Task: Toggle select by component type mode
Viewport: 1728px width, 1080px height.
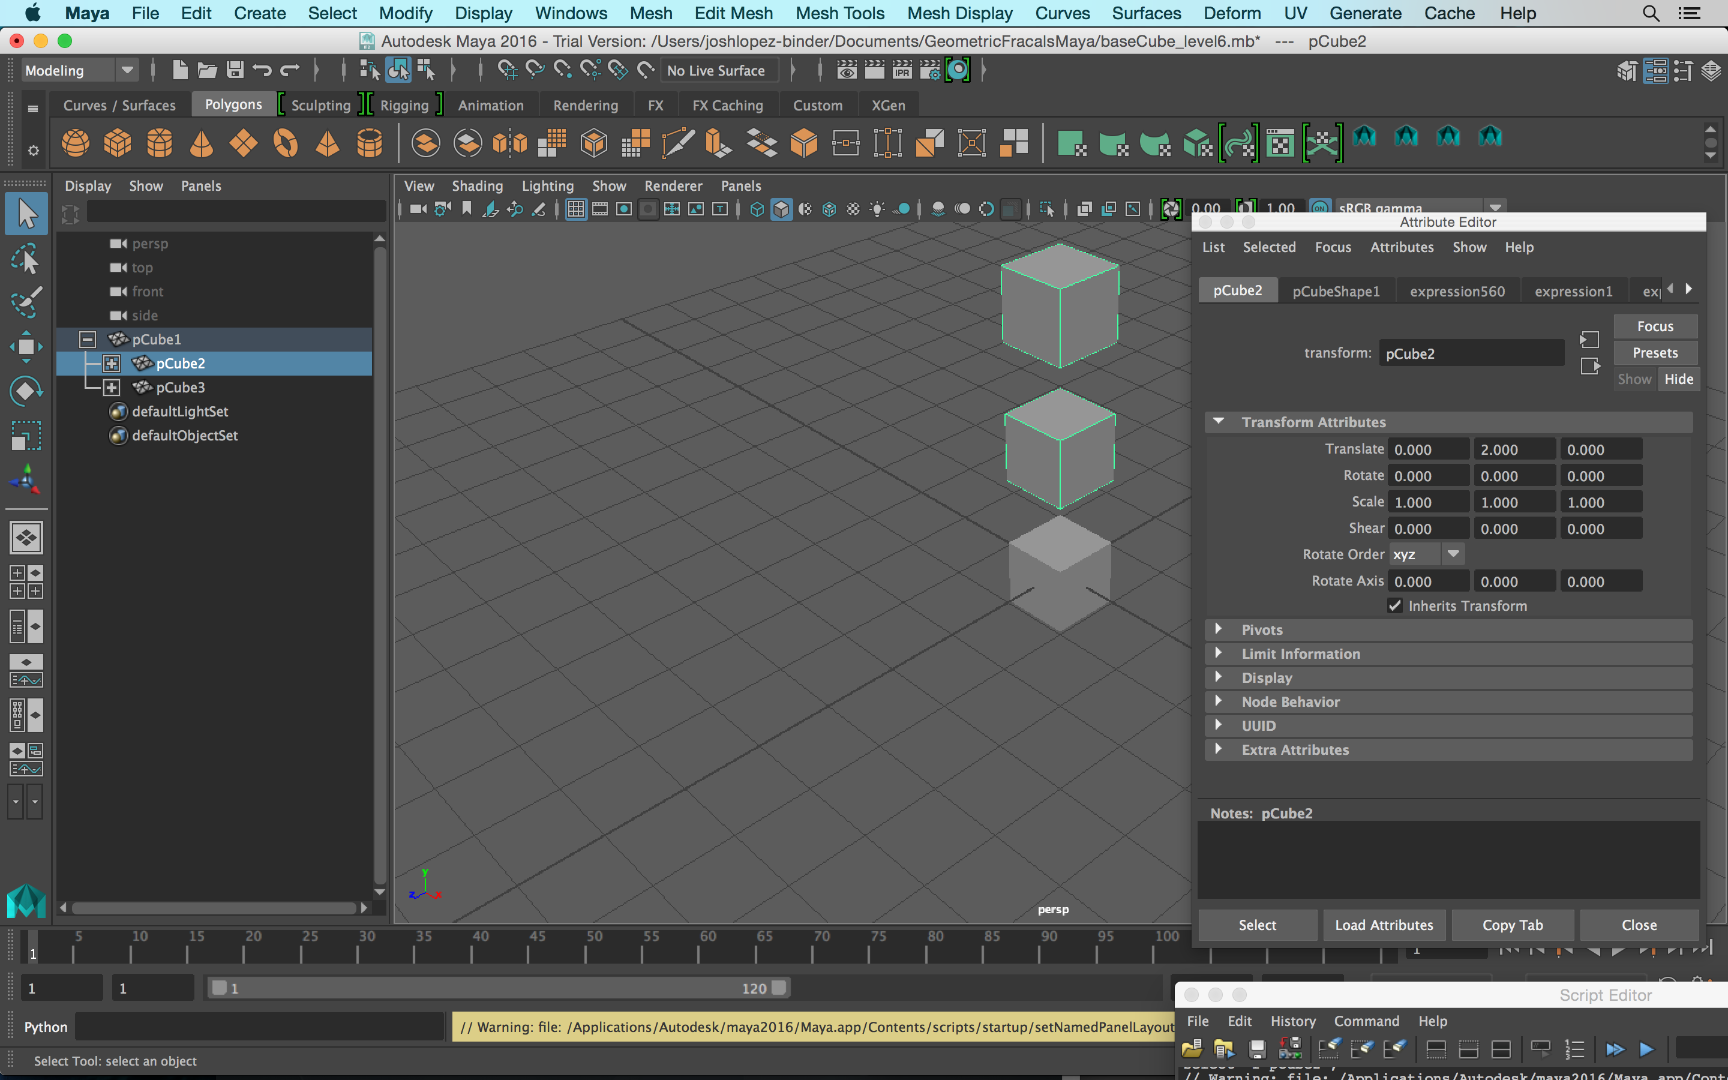Action: (426, 70)
